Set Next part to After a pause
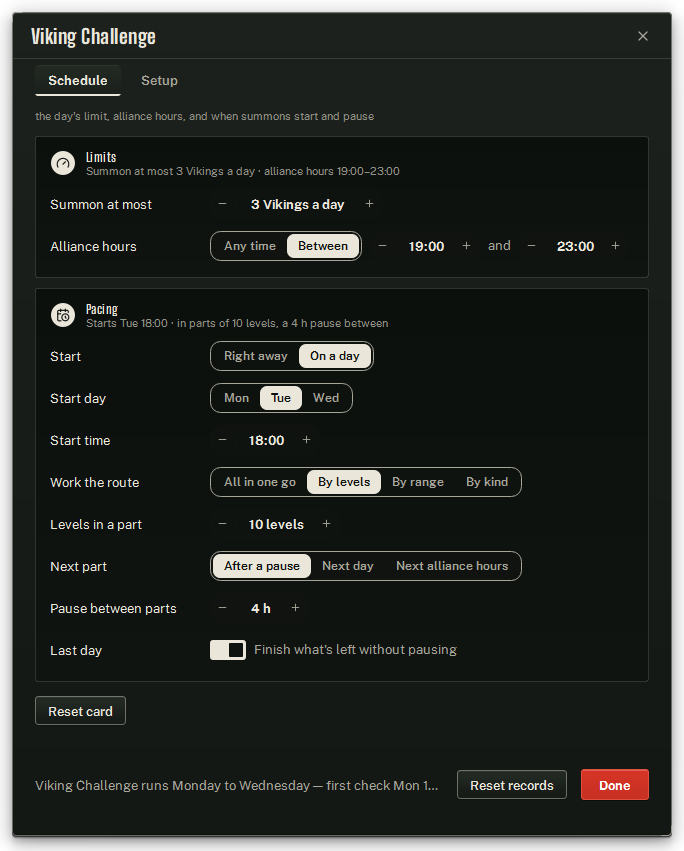Screen dimensions: 684x851 [x=262, y=566]
